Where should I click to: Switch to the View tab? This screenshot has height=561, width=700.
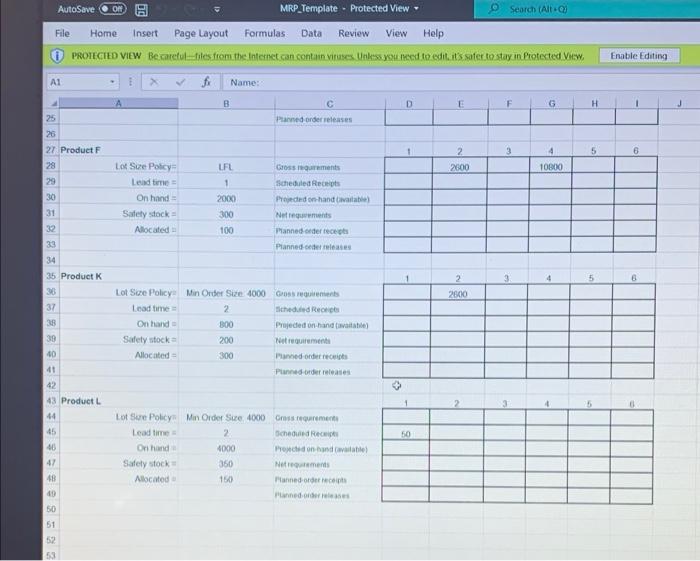(396, 33)
